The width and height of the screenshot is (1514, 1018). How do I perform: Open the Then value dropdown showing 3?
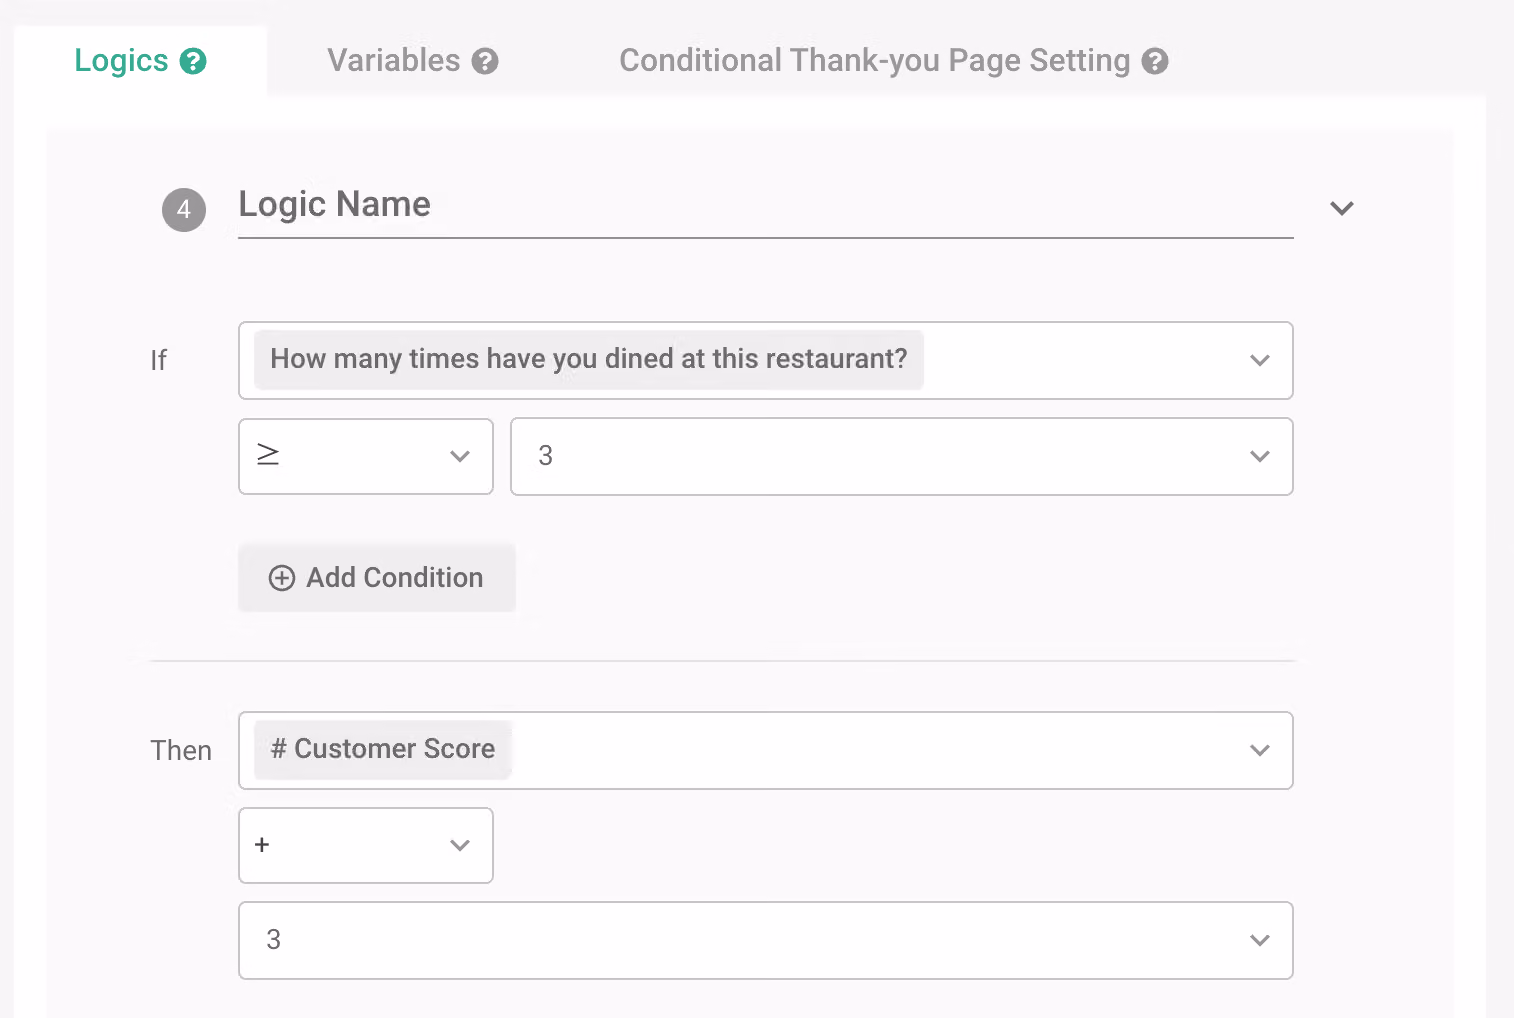[x=766, y=940]
